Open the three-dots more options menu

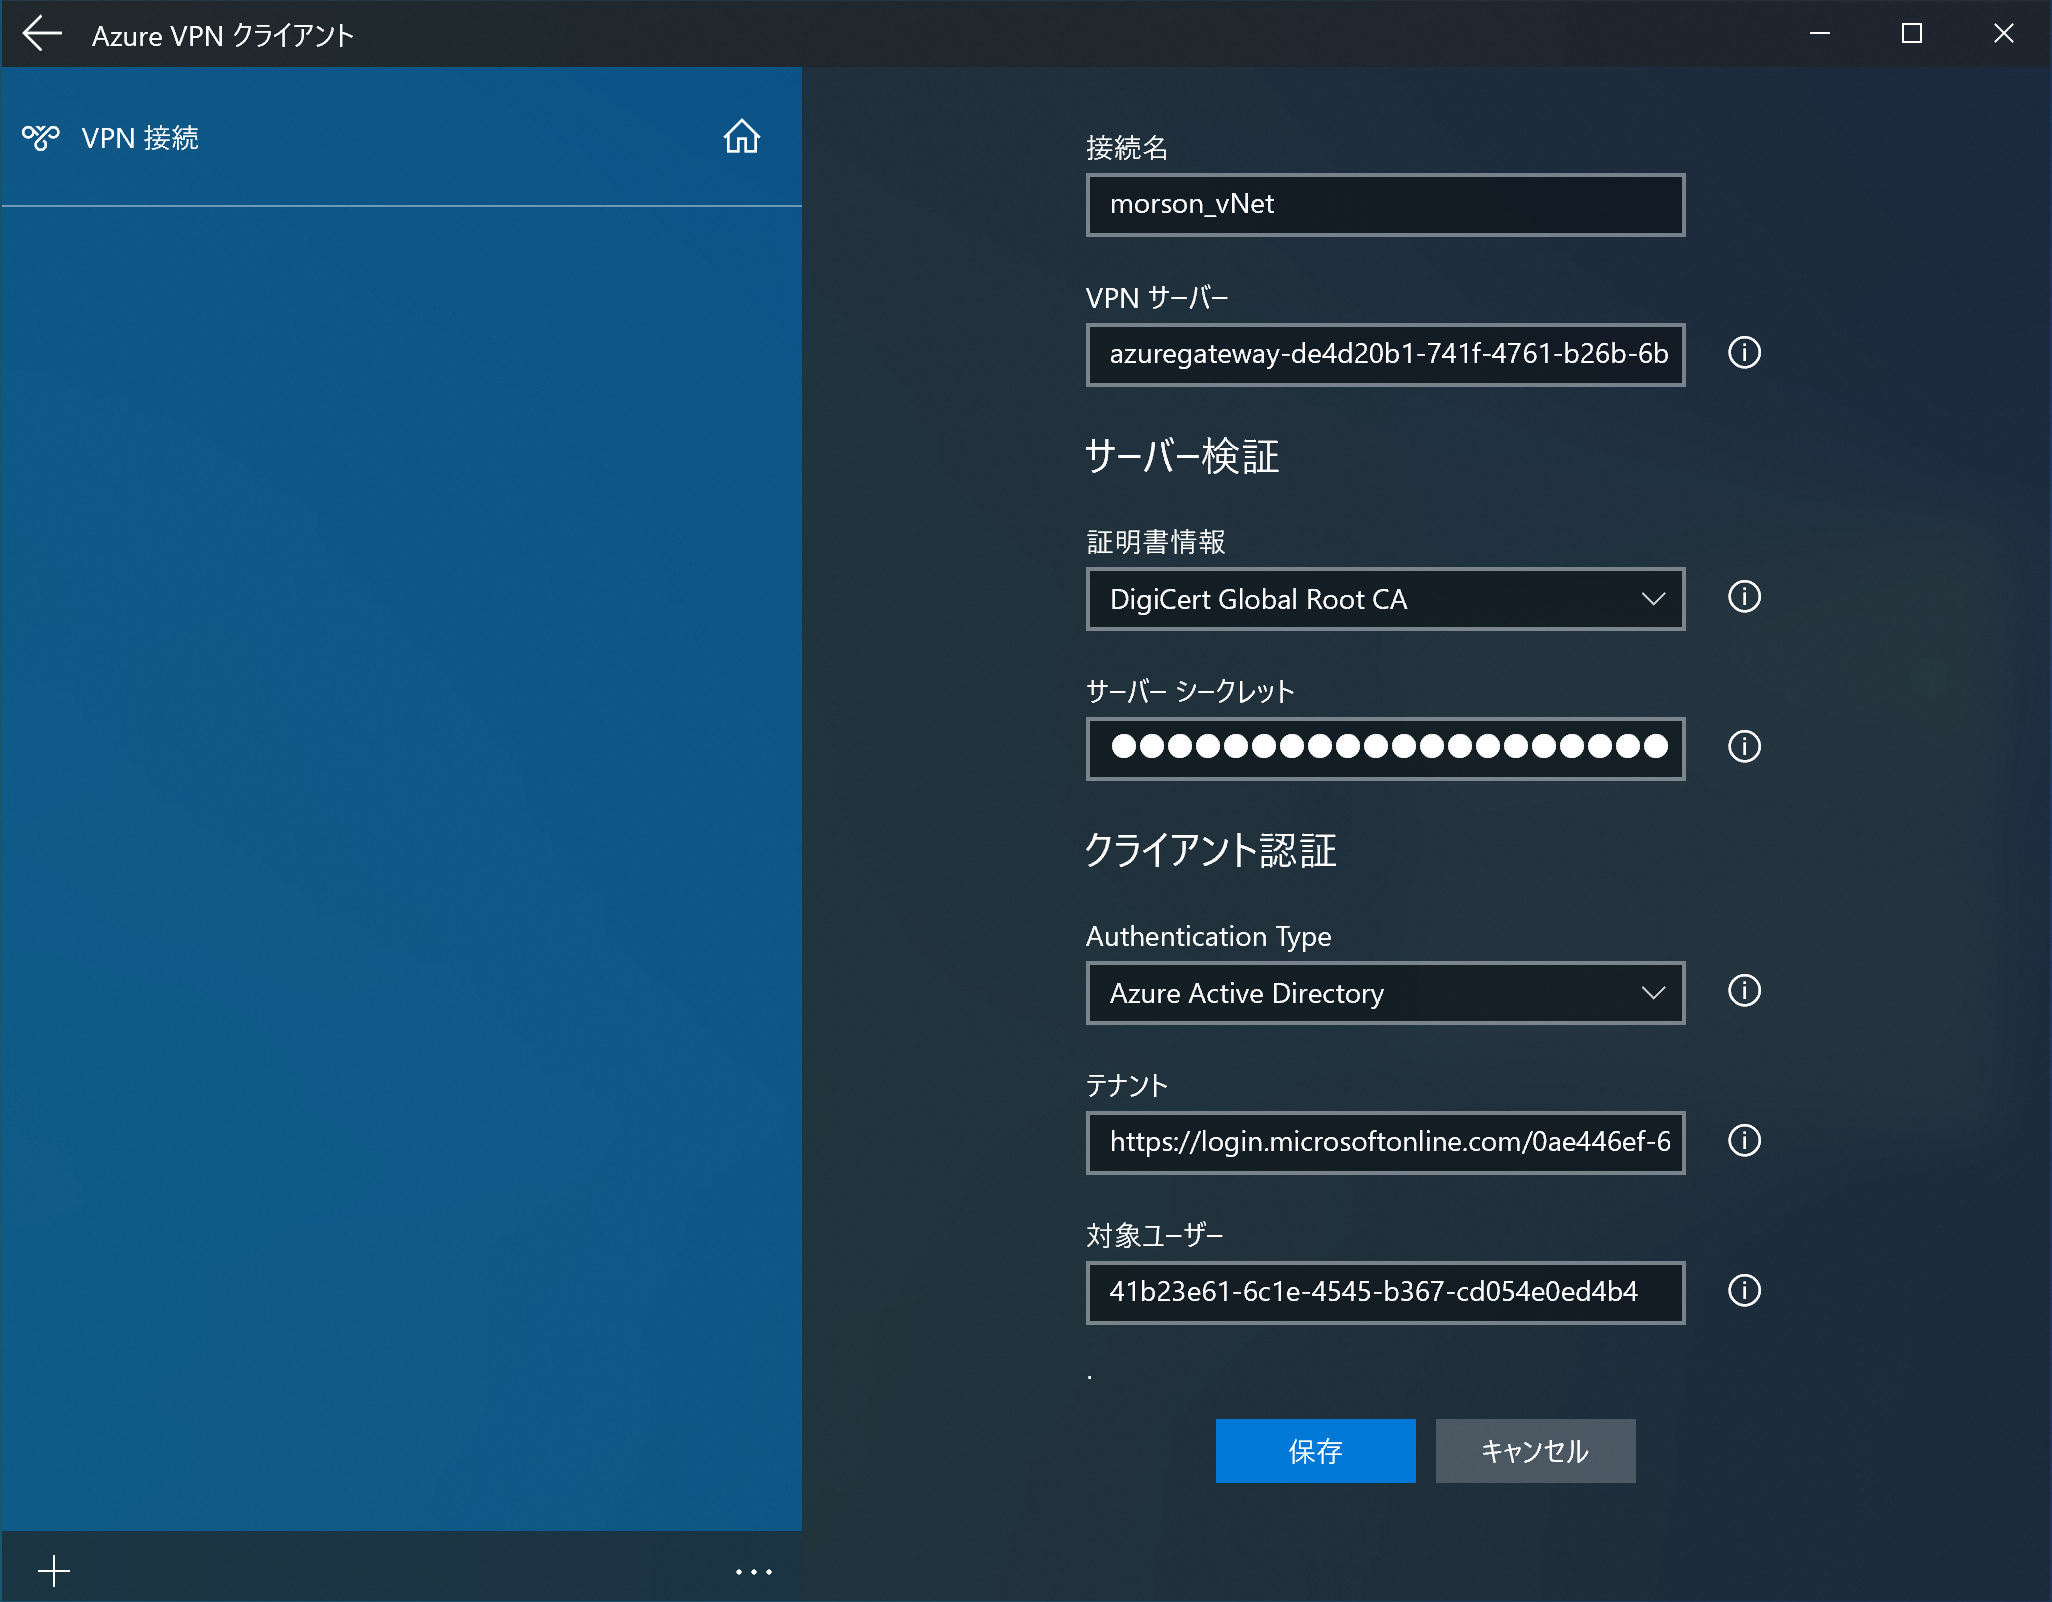pyautogui.click(x=753, y=1572)
